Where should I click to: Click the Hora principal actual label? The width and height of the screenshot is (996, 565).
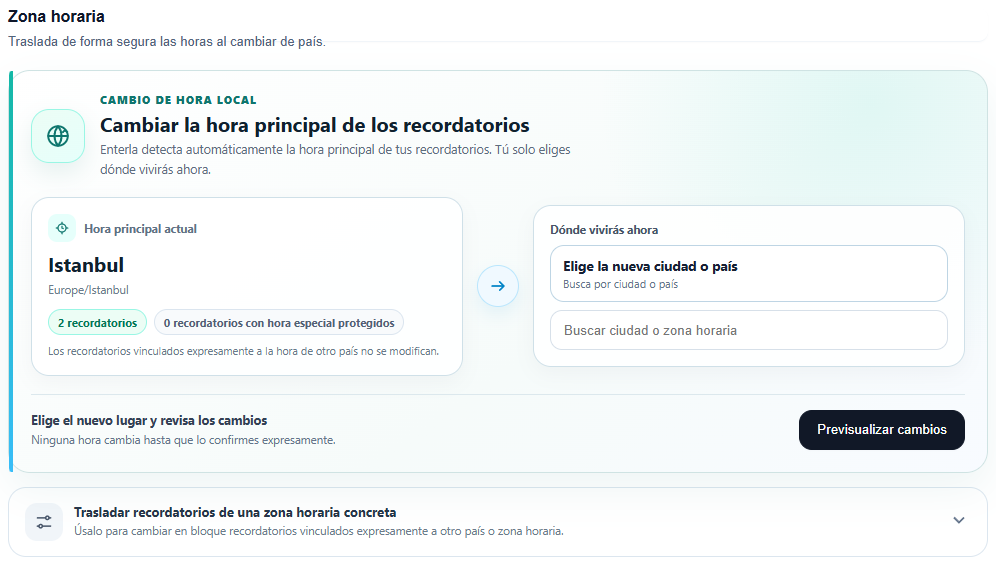[140, 229]
